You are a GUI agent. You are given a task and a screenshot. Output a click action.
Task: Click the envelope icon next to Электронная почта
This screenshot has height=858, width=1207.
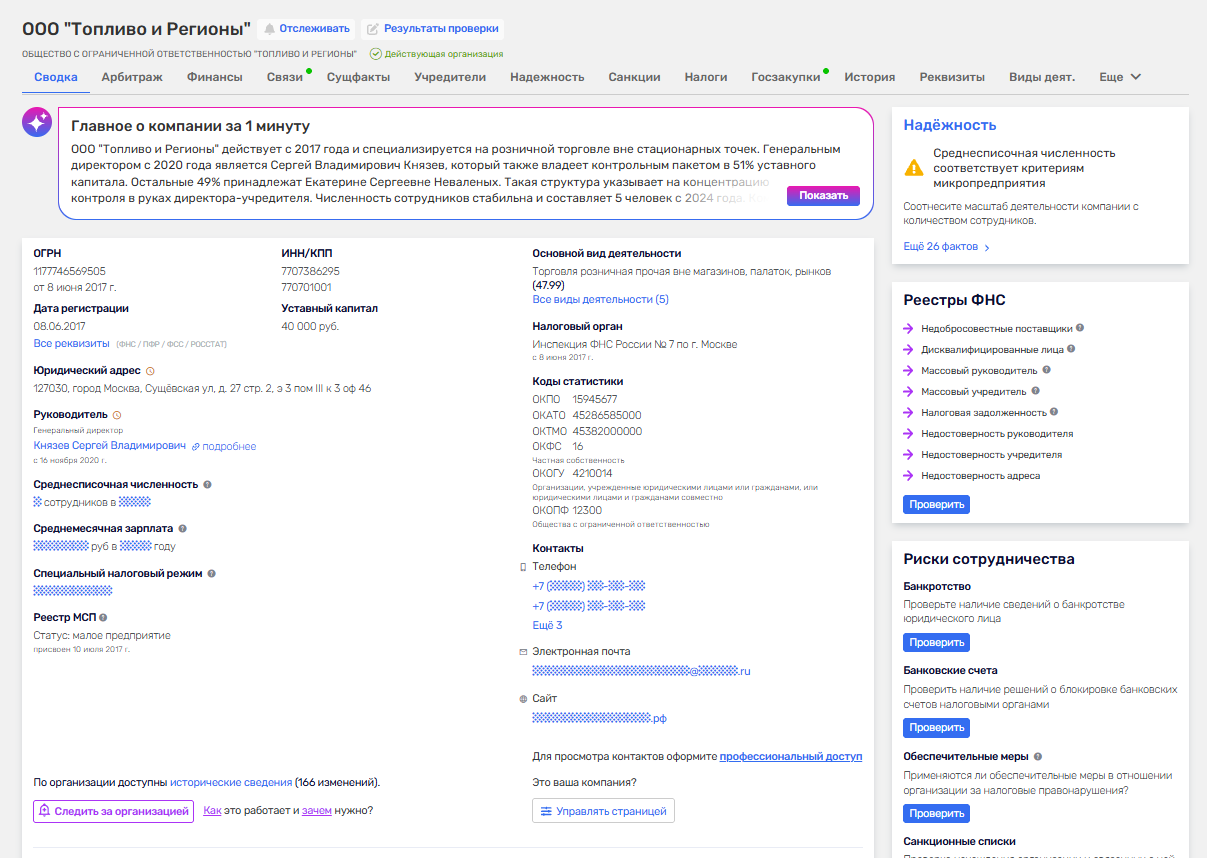click(523, 652)
